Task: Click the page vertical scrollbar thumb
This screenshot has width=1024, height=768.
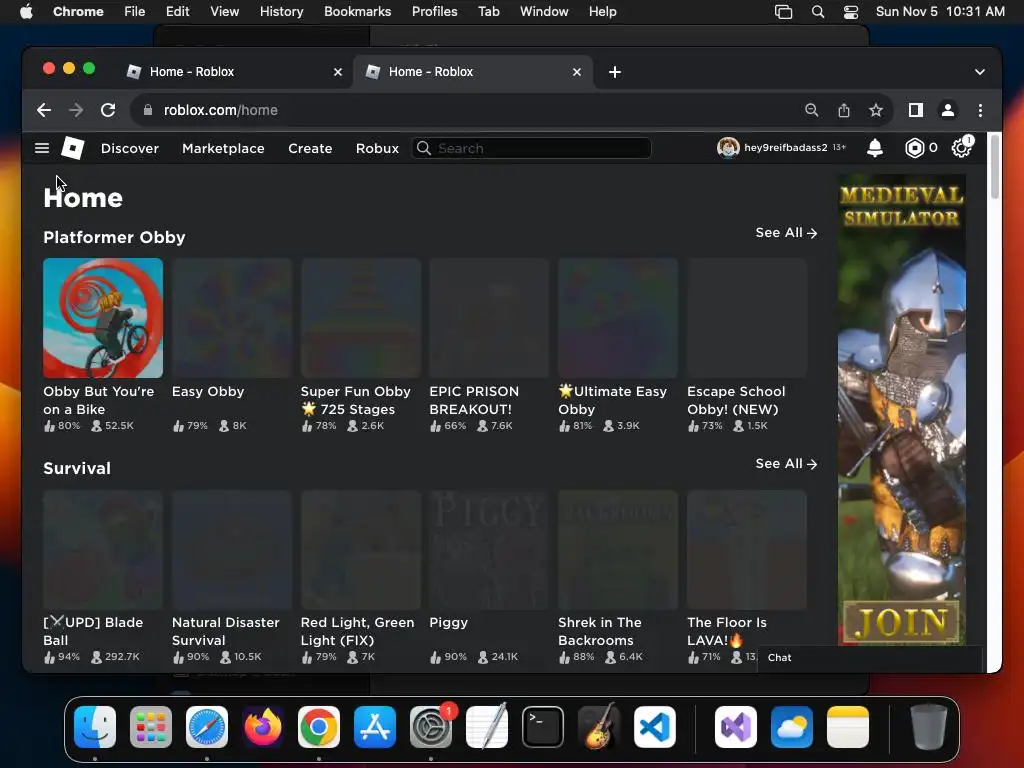Action: click(995, 167)
